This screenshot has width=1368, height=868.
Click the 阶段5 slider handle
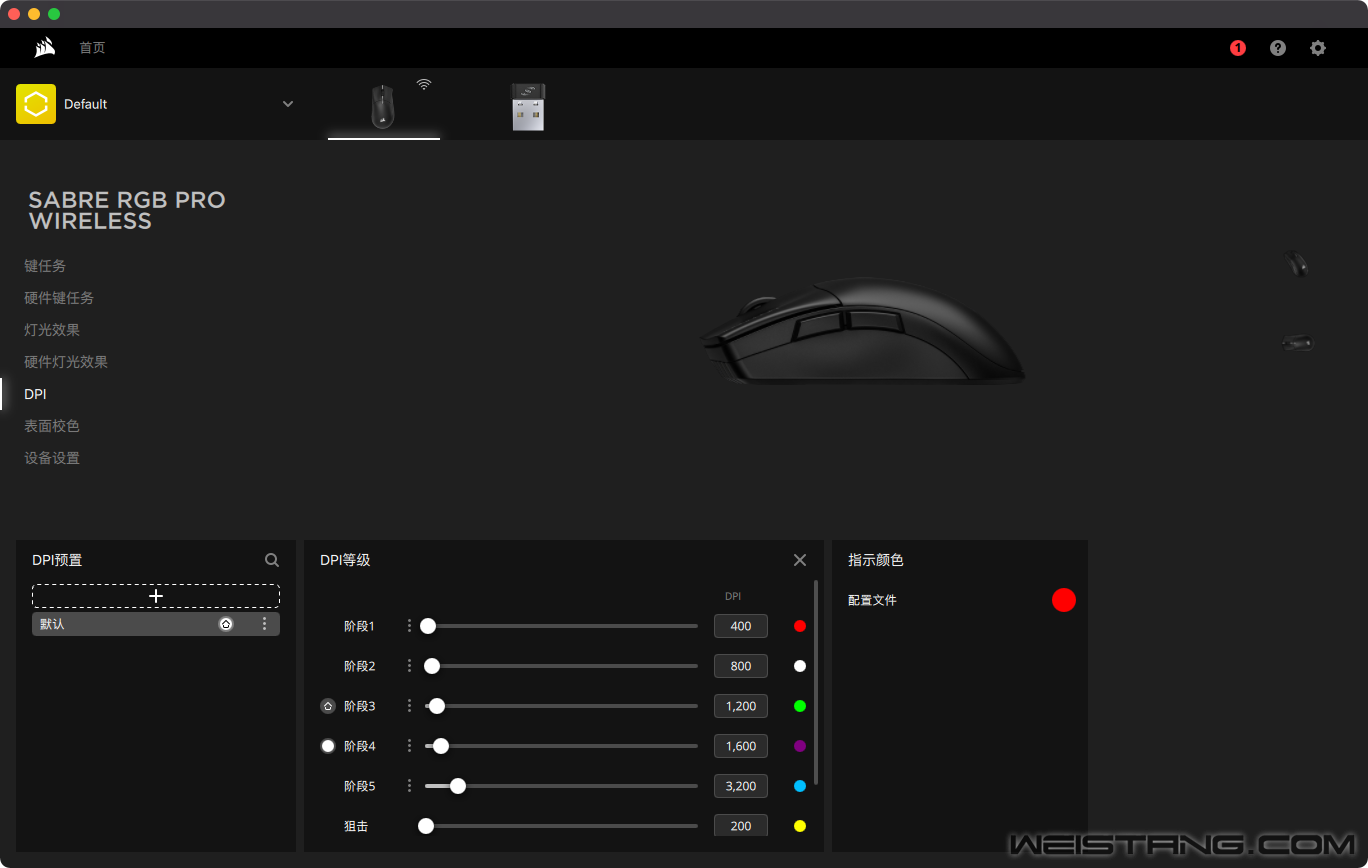point(458,786)
